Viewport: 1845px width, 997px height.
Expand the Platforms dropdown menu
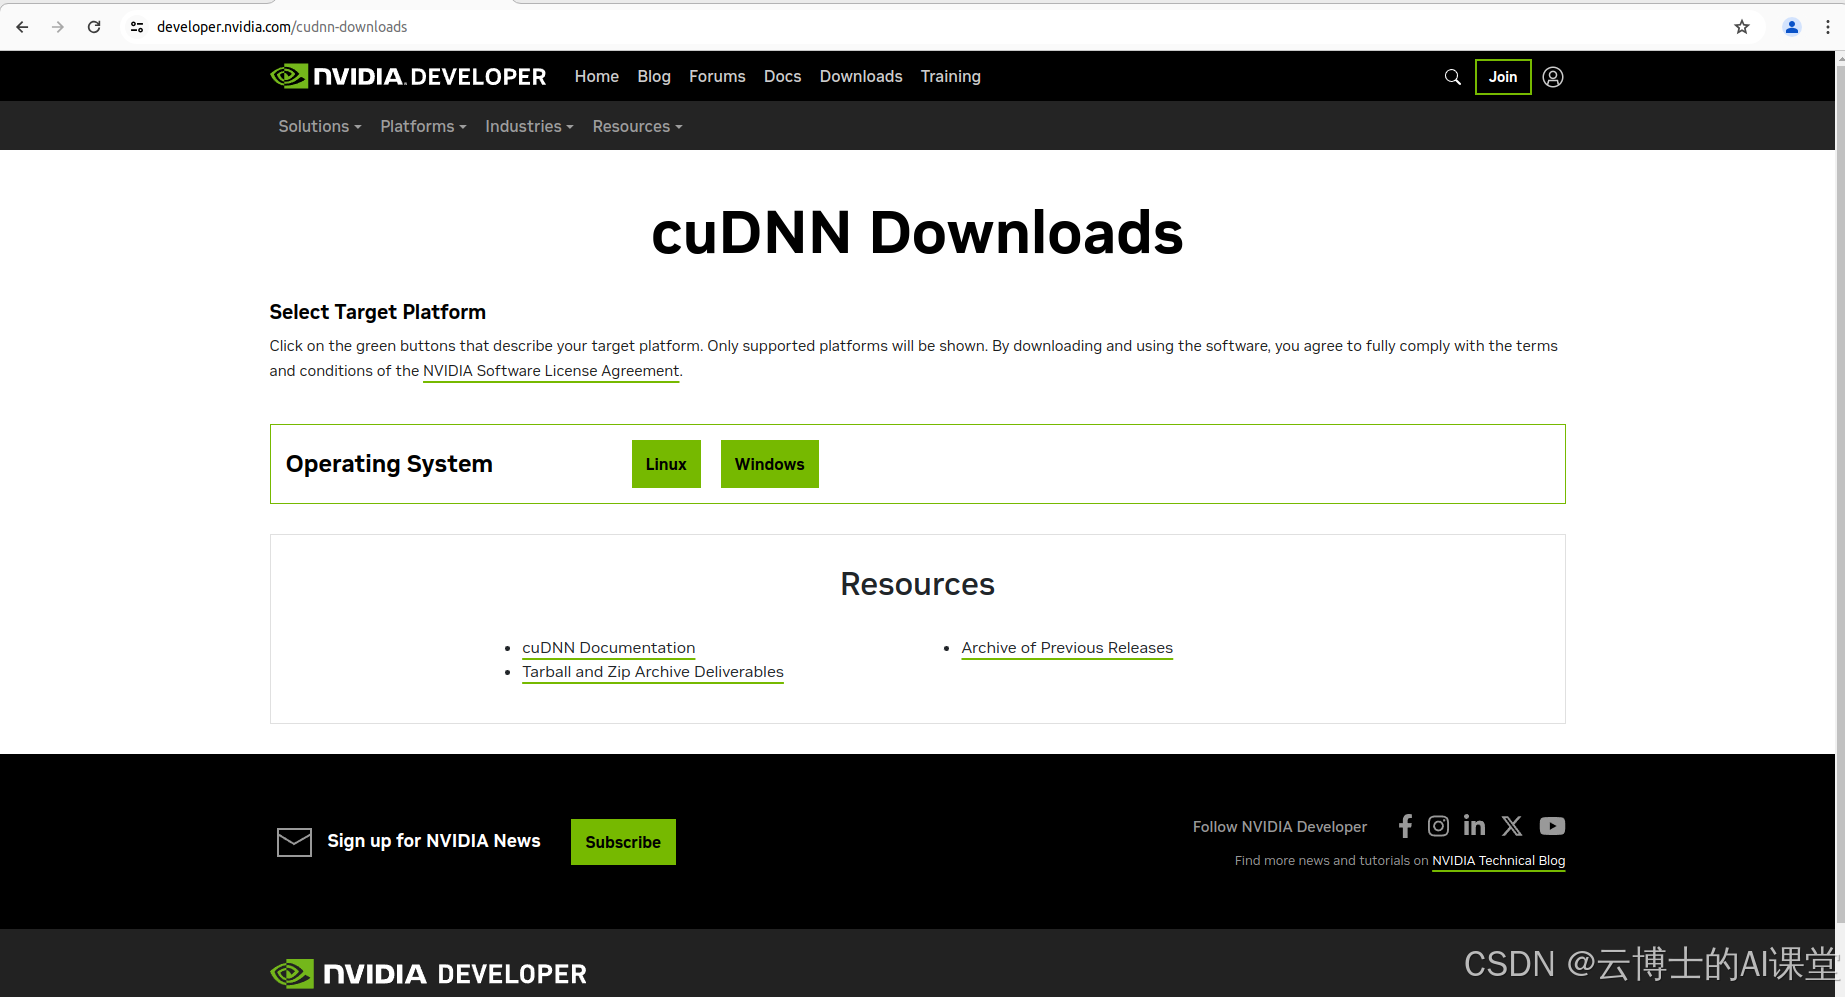click(423, 126)
